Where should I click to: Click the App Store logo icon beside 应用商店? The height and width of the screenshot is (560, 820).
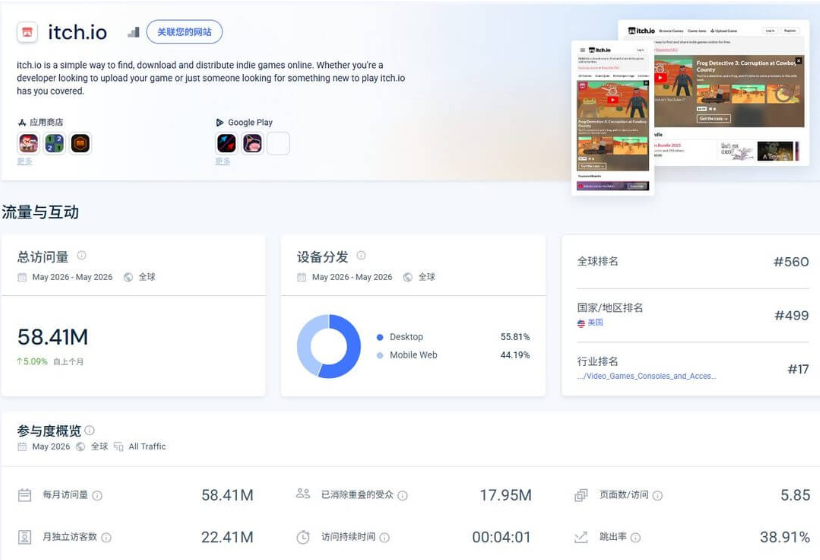tap(22, 122)
